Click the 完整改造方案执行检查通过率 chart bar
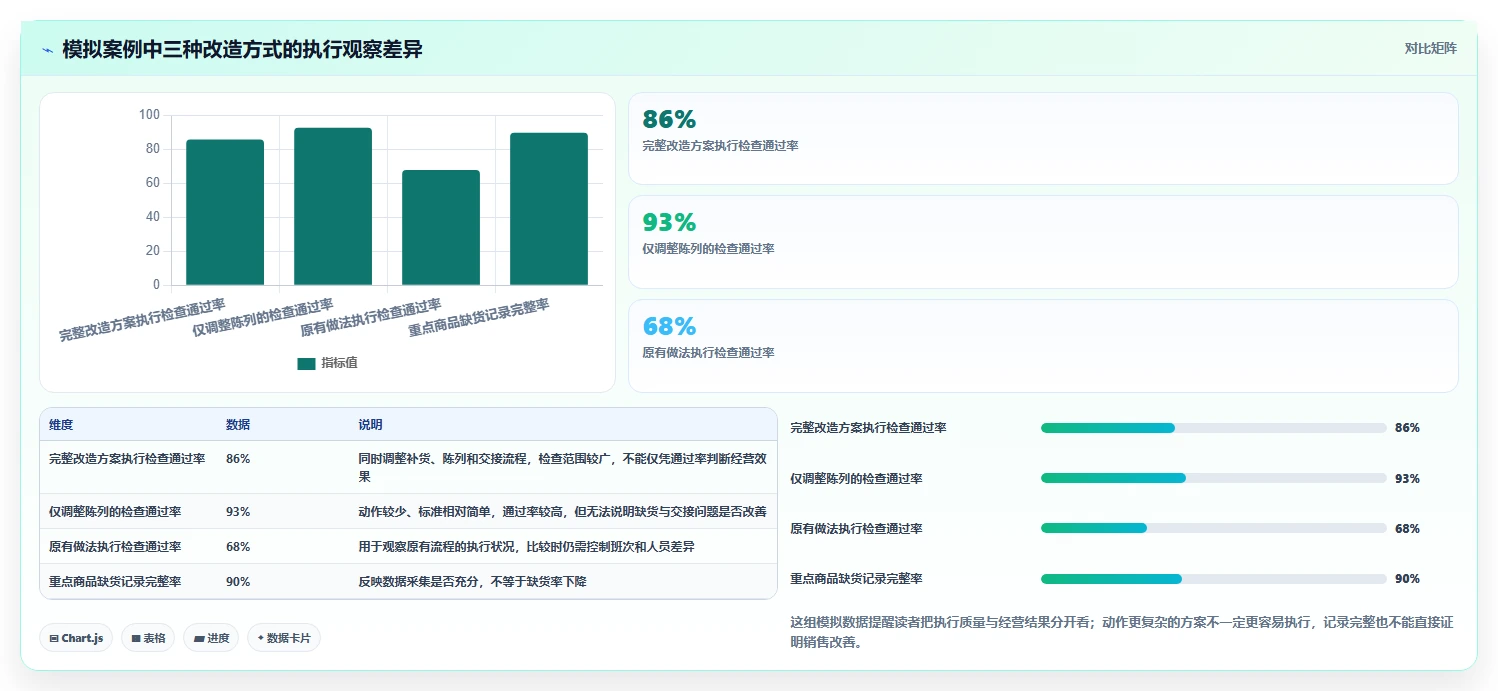The width and height of the screenshot is (1498, 691). point(225,212)
